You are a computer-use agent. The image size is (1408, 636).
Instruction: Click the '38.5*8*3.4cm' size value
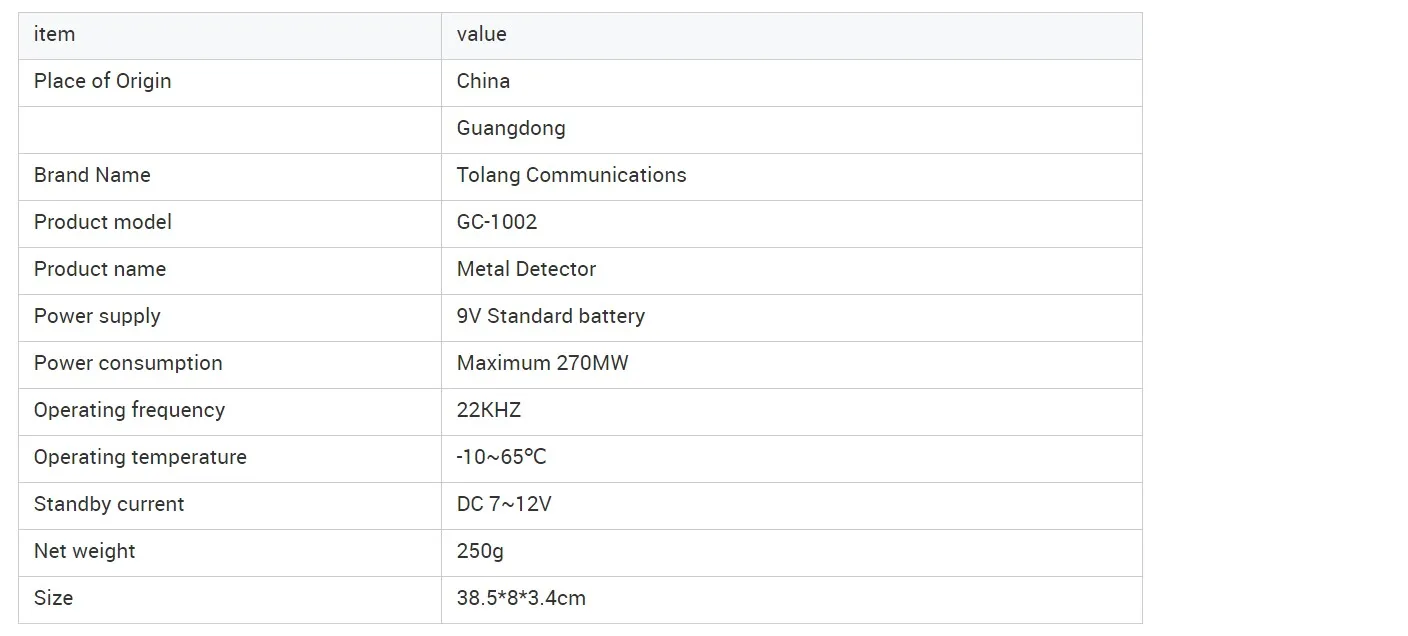521,599
